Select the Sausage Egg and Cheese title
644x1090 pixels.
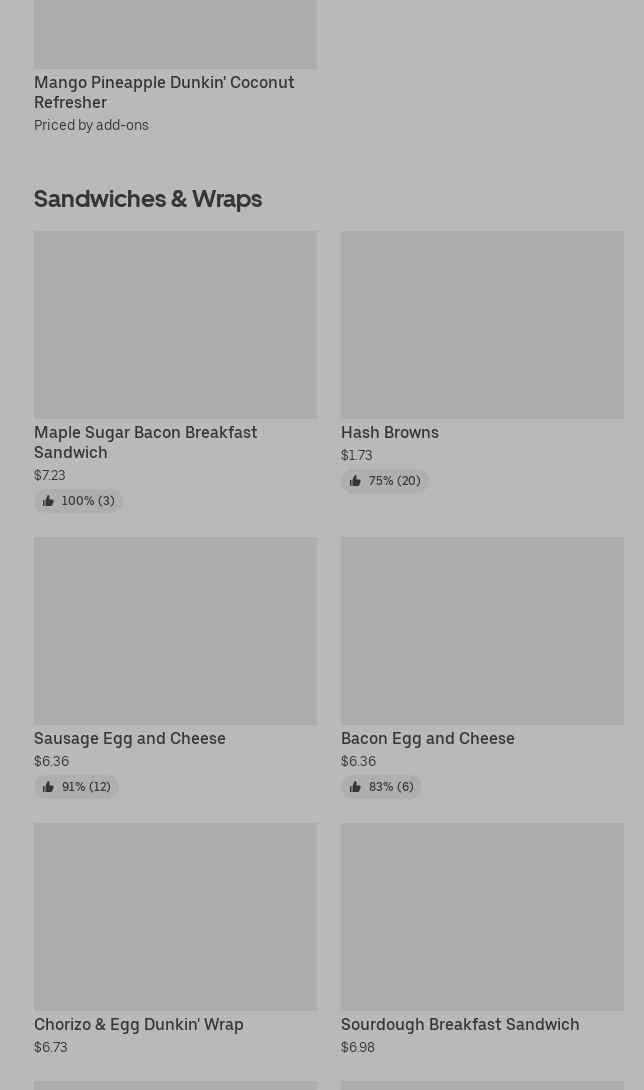click(130, 738)
